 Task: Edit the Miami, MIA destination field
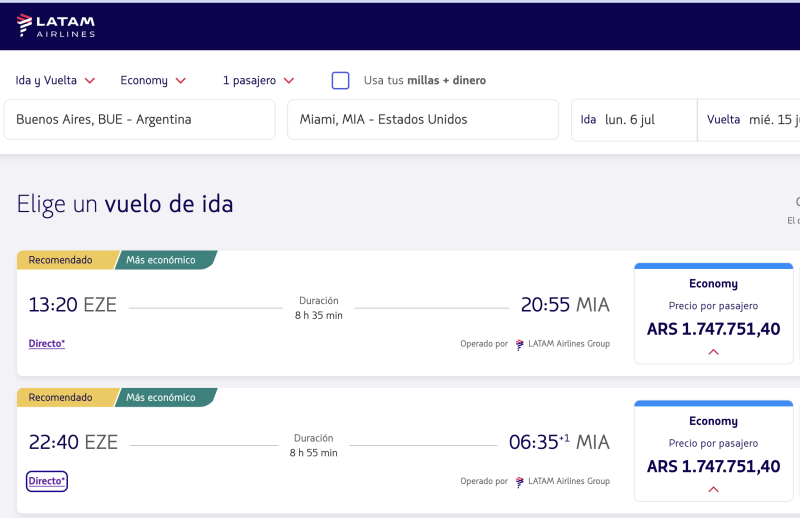coord(422,119)
